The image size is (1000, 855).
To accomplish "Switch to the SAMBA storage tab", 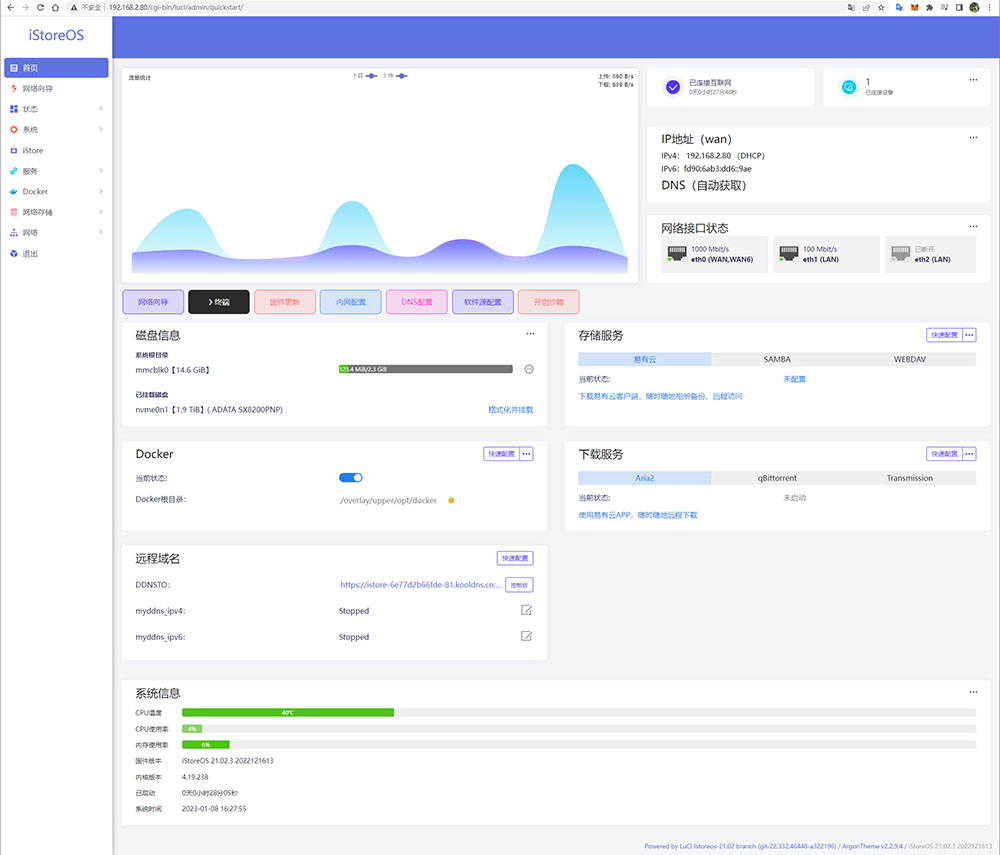I will tap(777, 359).
